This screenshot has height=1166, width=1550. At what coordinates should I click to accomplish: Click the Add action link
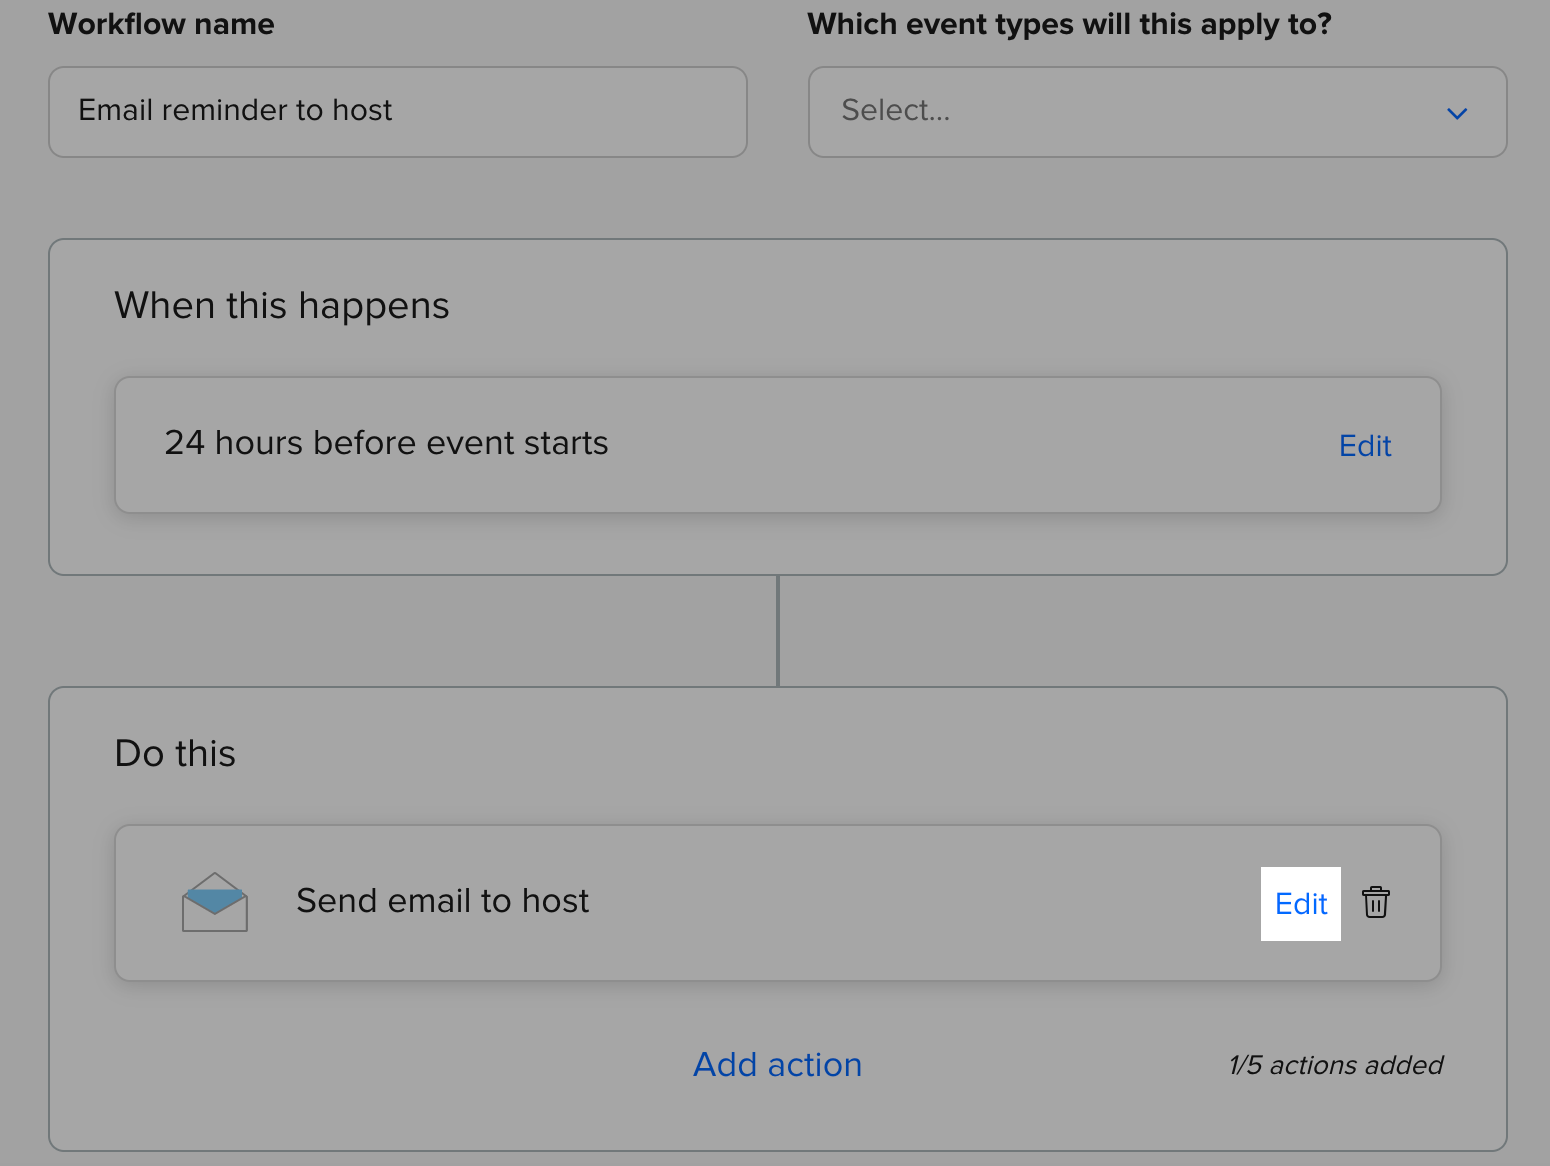click(778, 1065)
